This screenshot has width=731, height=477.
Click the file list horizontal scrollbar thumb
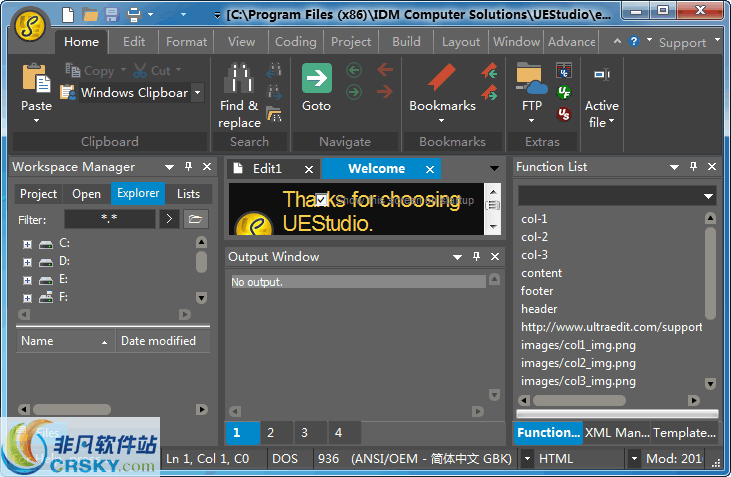pos(71,409)
